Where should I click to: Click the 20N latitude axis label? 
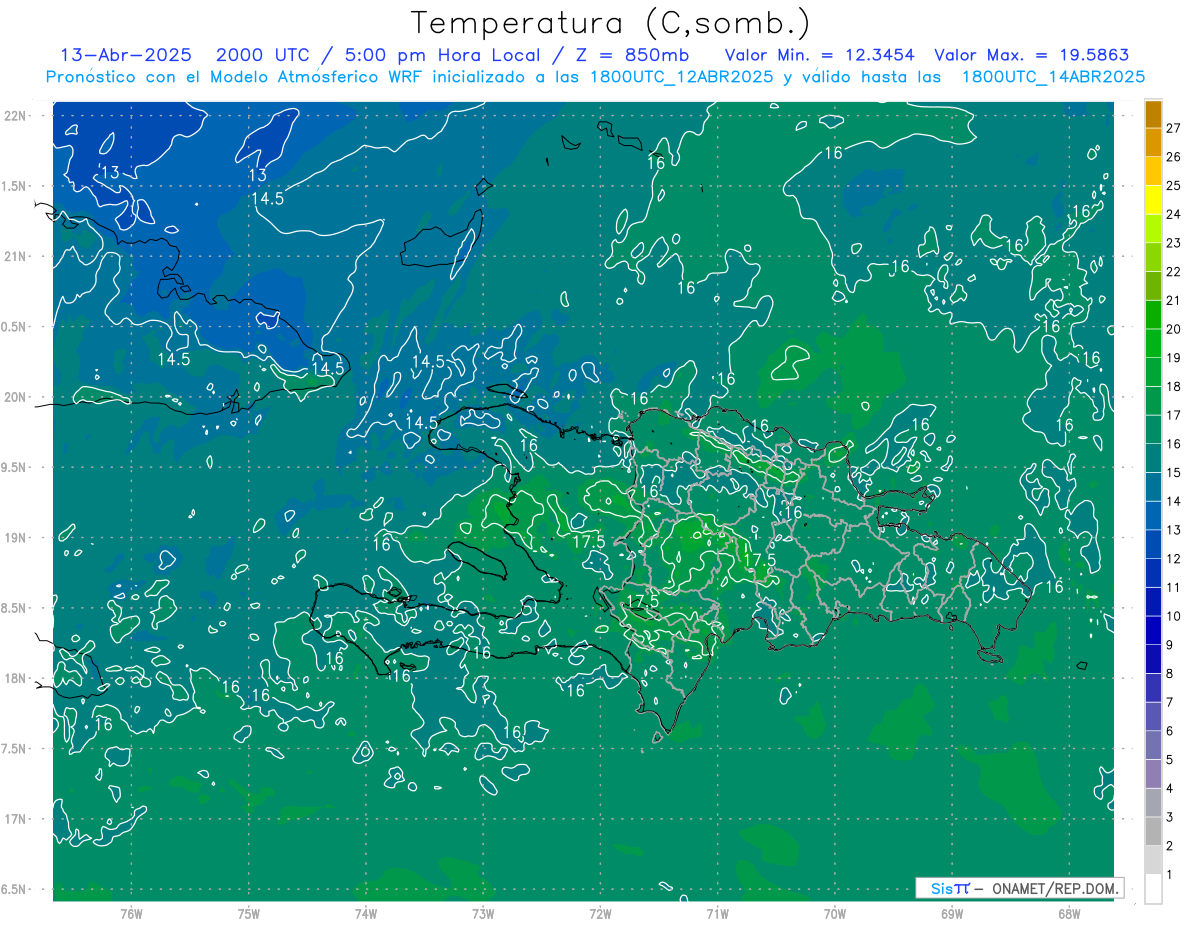coord(16,397)
